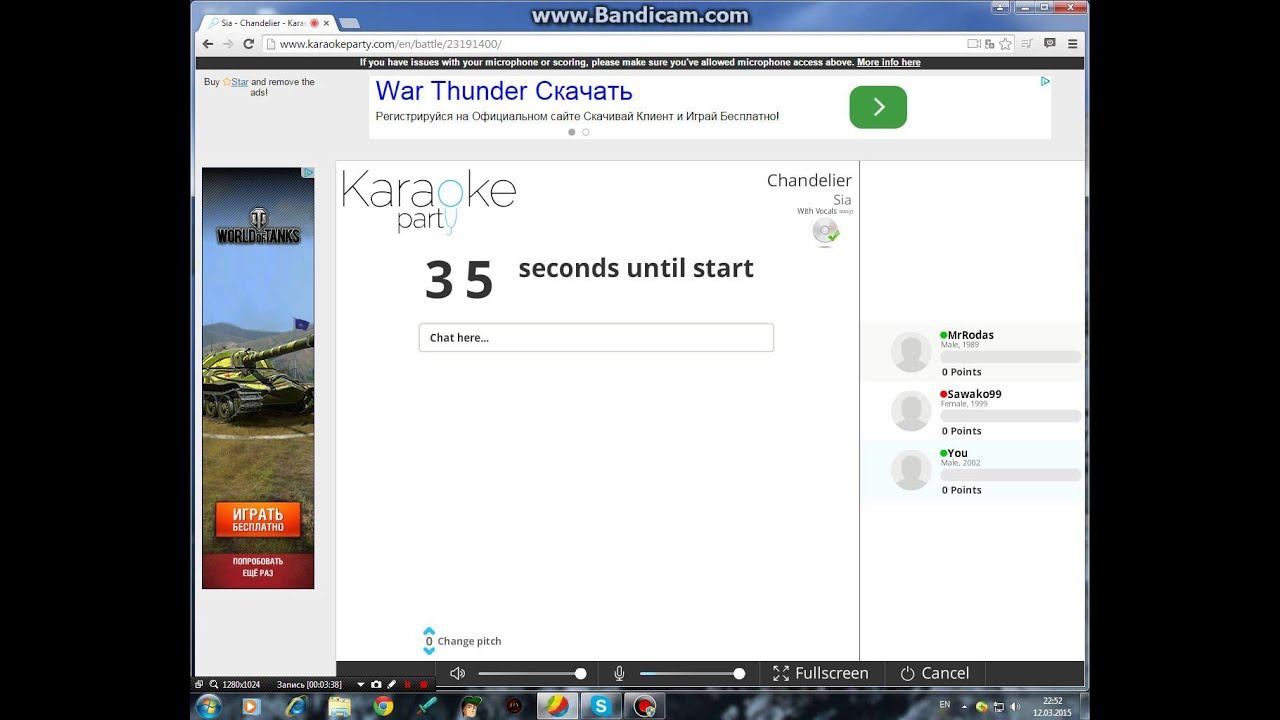Reload the karaokeparty page

pyautogui.click(x=248, y=44)
